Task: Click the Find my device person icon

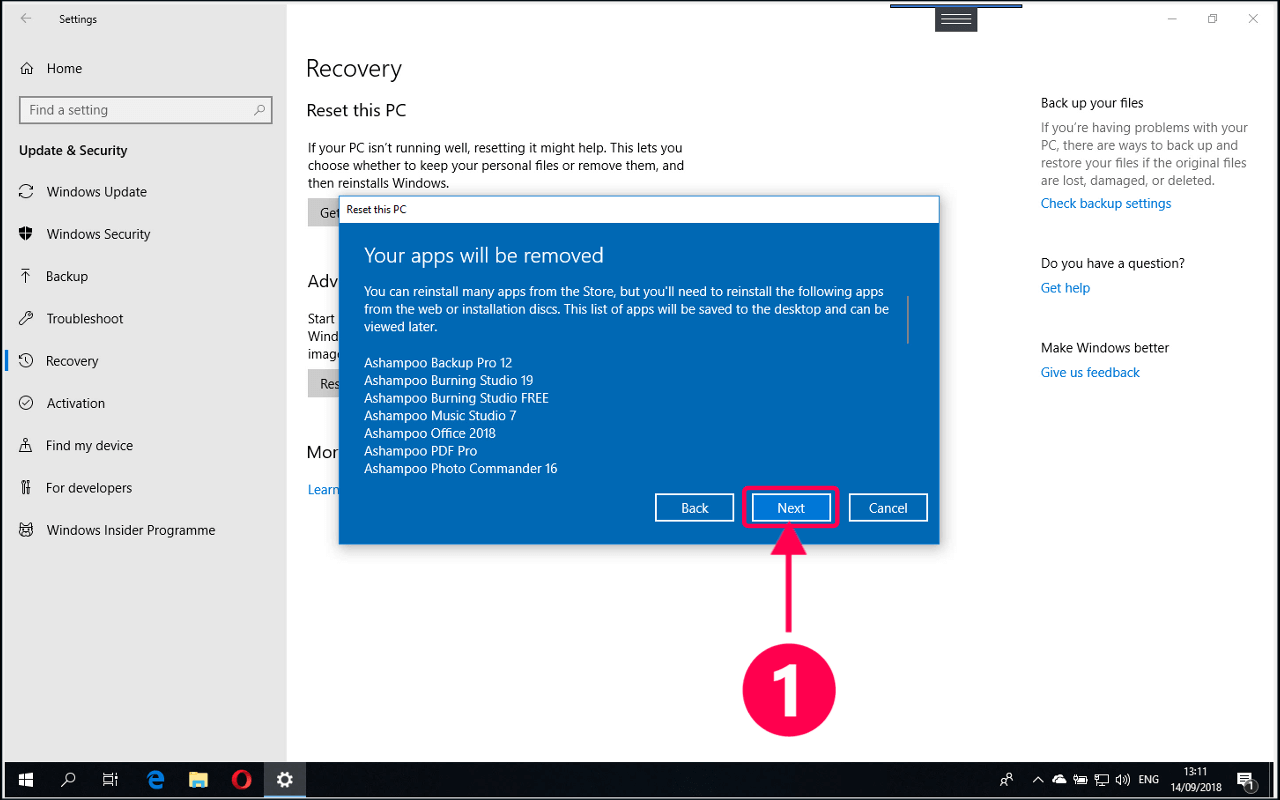Action: [x=27, y=446]
